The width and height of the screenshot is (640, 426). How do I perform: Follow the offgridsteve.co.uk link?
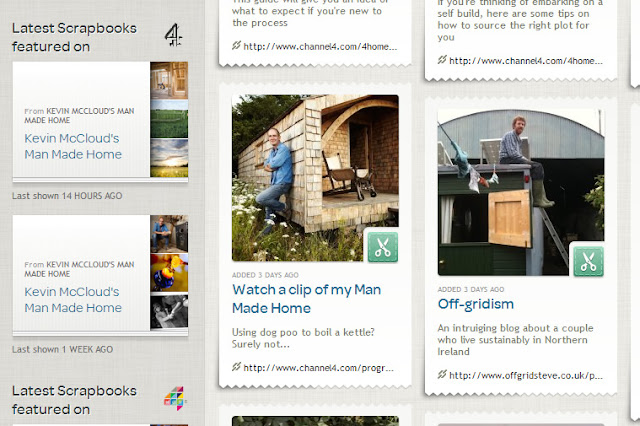pyautogui.click(x=526, y=375)
